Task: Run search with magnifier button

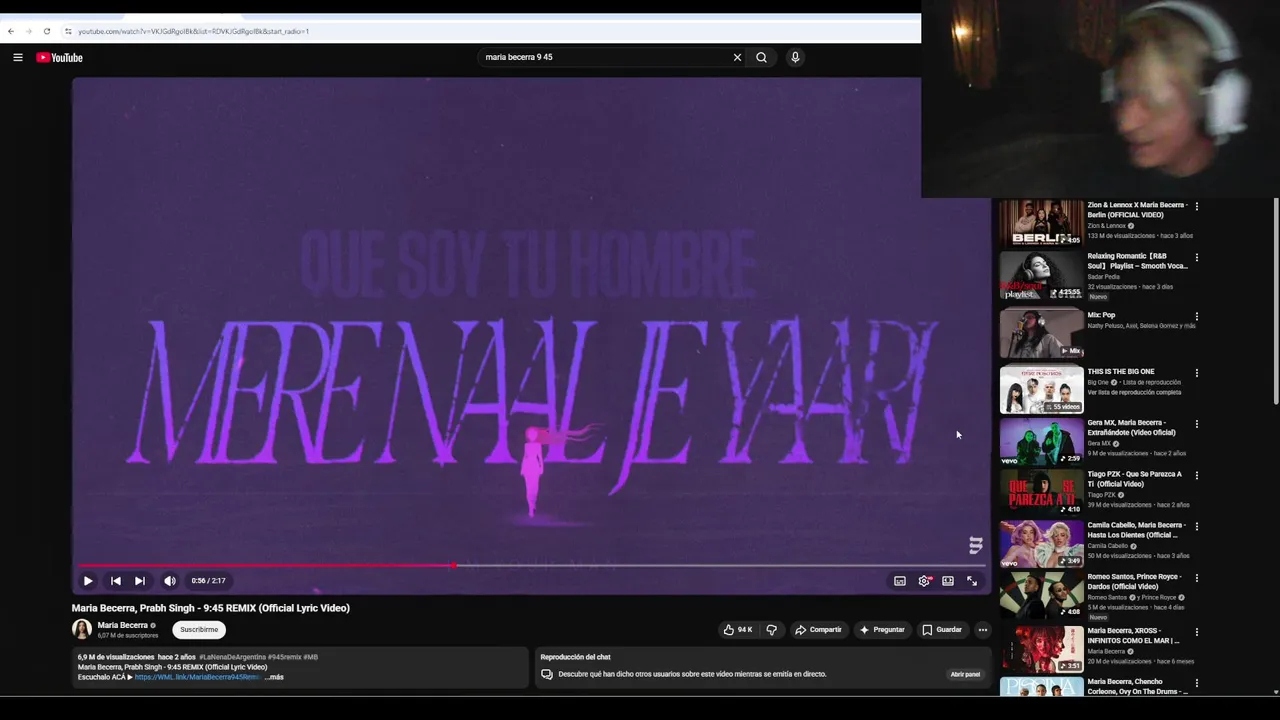Action: coord(762,57)
